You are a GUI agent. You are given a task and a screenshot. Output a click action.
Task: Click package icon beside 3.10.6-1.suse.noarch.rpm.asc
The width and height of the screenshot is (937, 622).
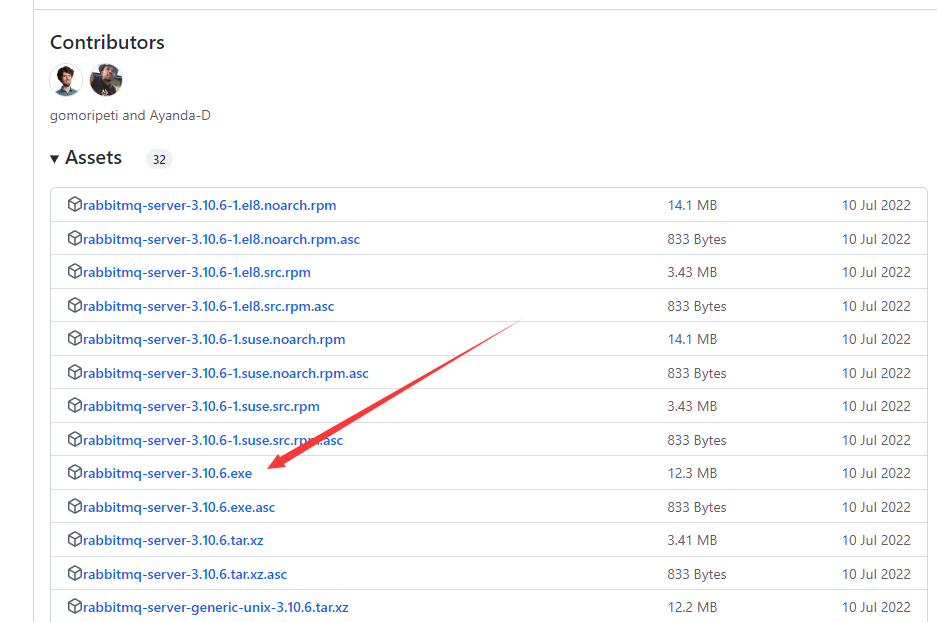tap(75, 372)
